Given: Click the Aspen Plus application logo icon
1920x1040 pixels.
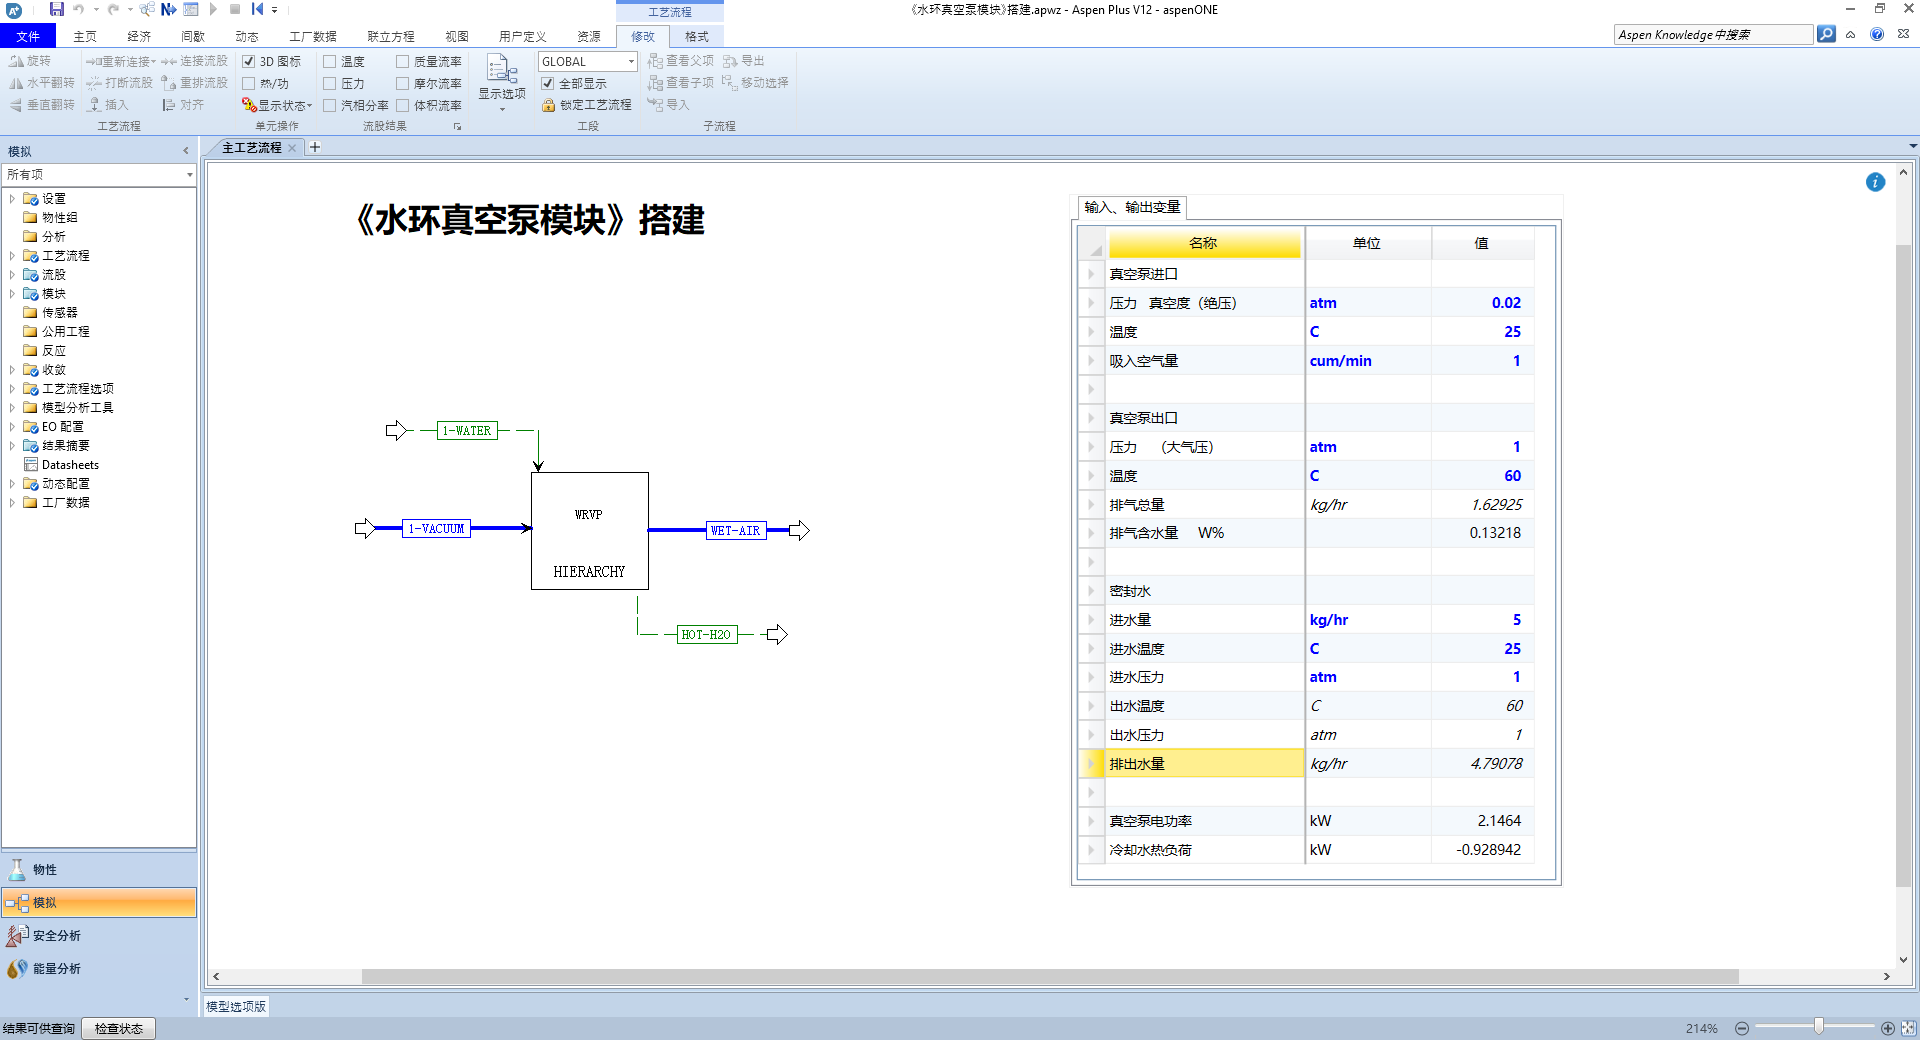Looking at the screenshot, I should [x=14, y=10].
